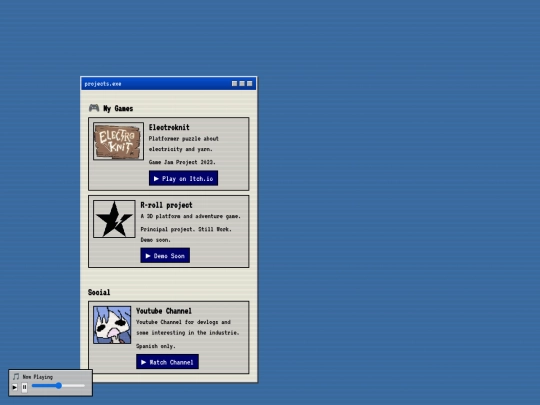This screenshot has height=405, width=540.
Task: Click last window control in projects.exe title bar
Action: point(250,83)
